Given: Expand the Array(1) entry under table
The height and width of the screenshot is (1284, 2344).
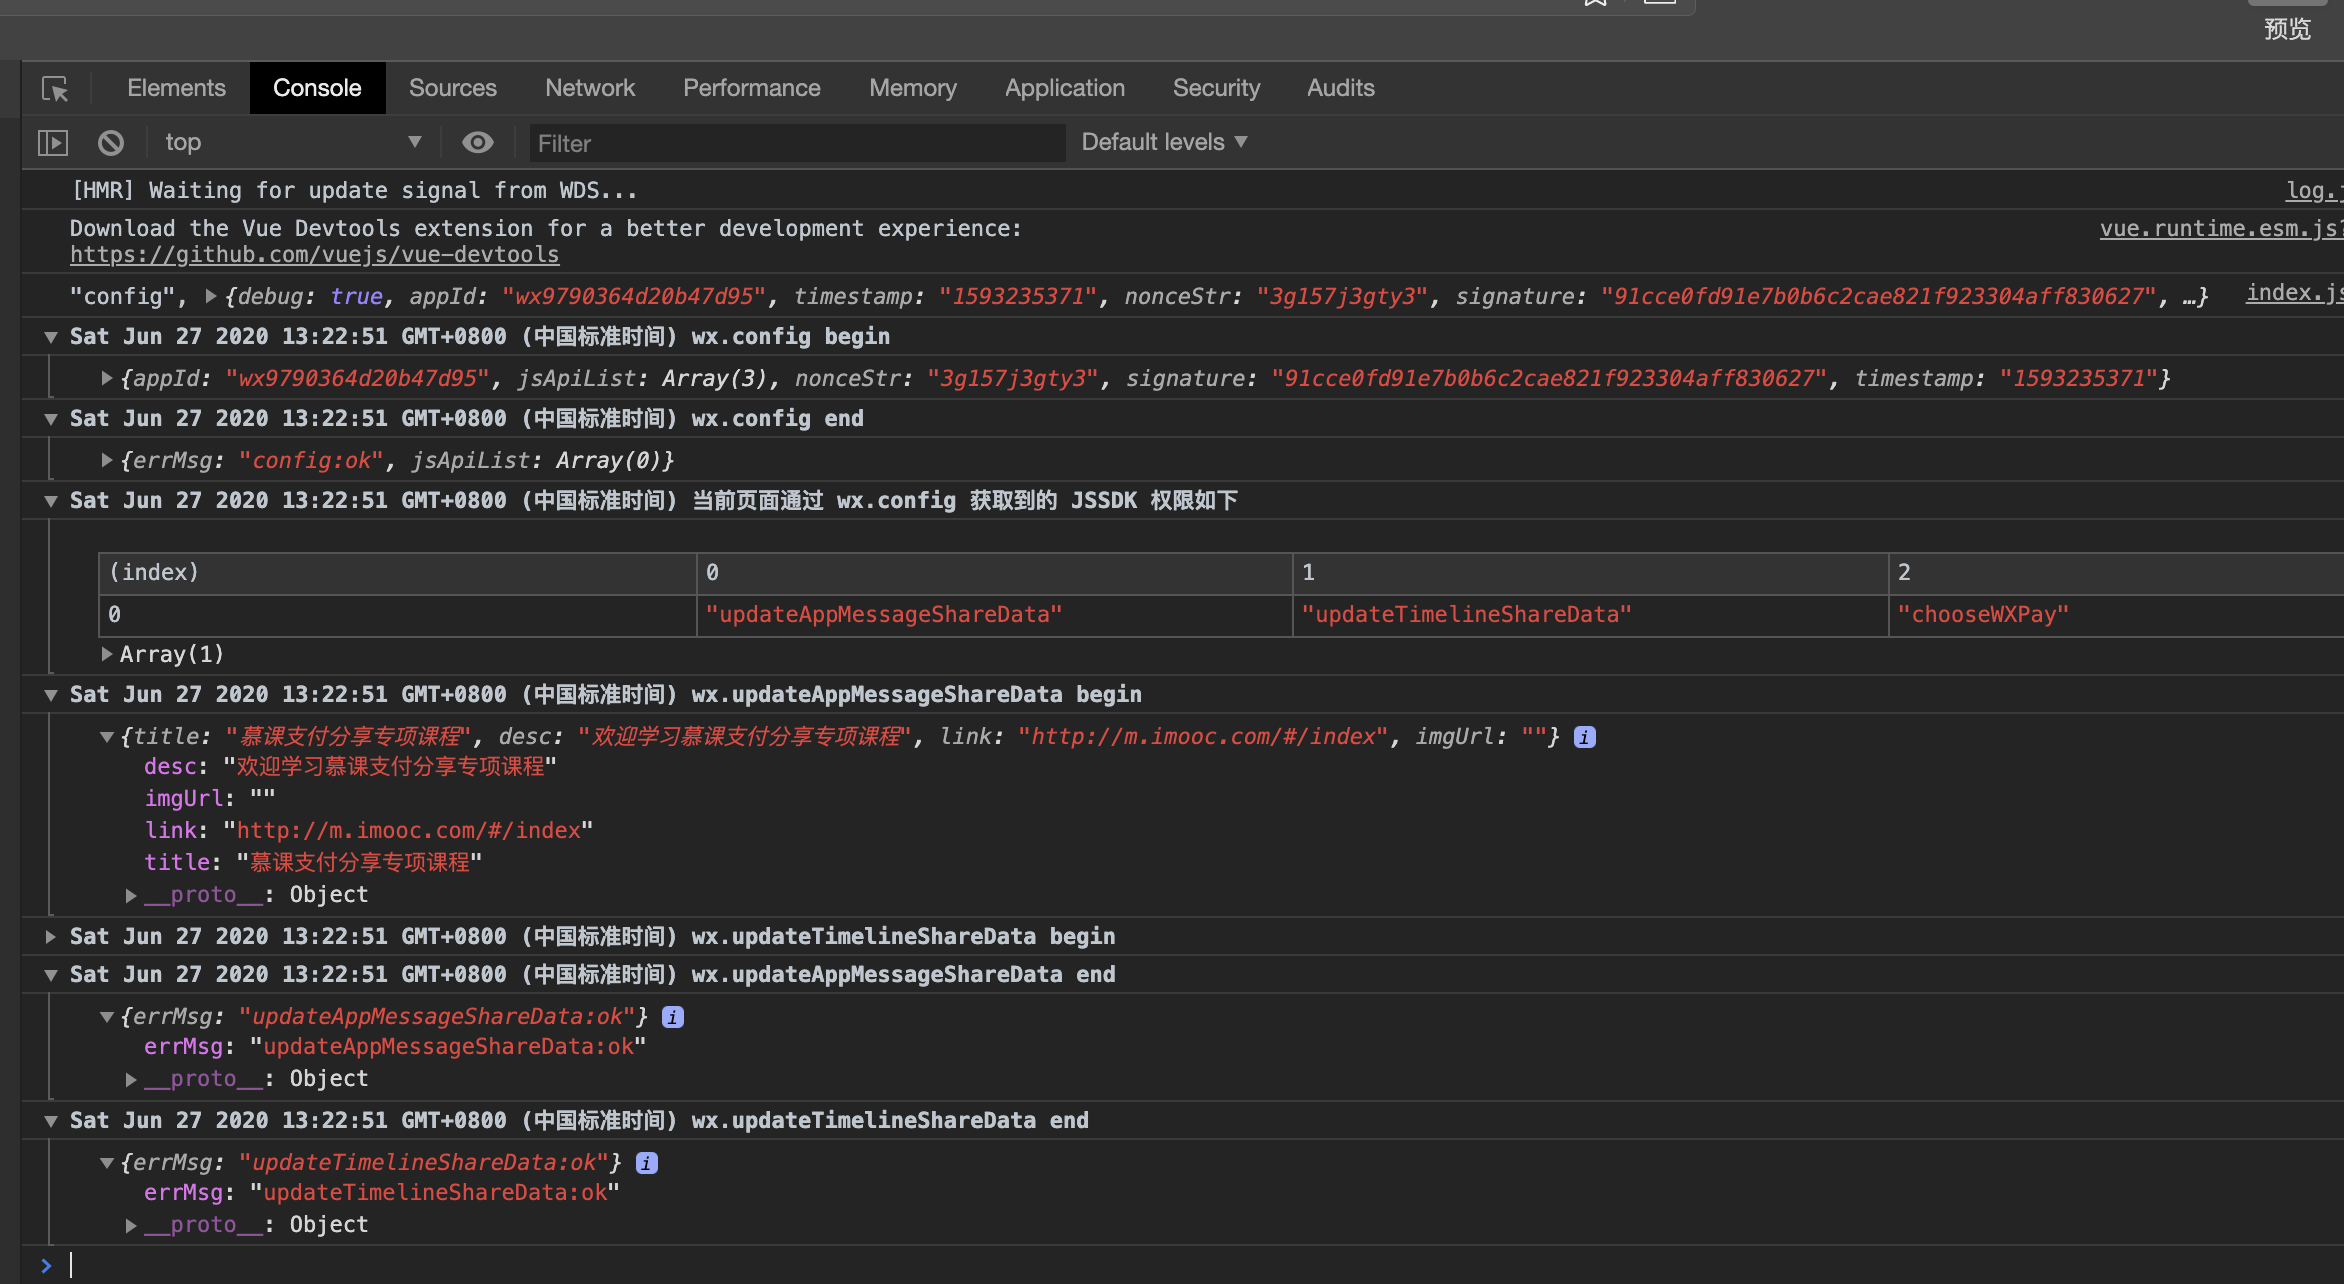Looking at the screenshot, I should (x=107, y=654).
